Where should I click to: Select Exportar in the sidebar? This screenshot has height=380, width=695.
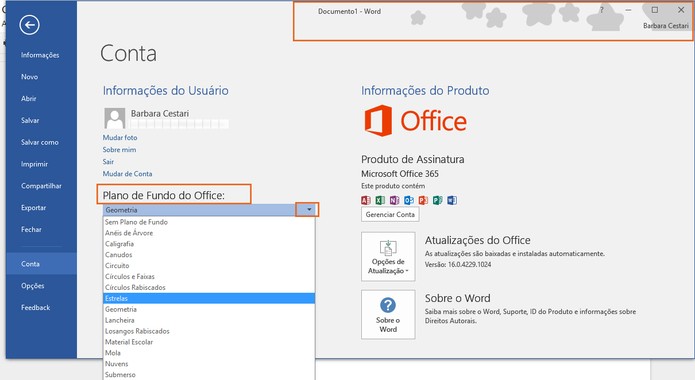41,208
